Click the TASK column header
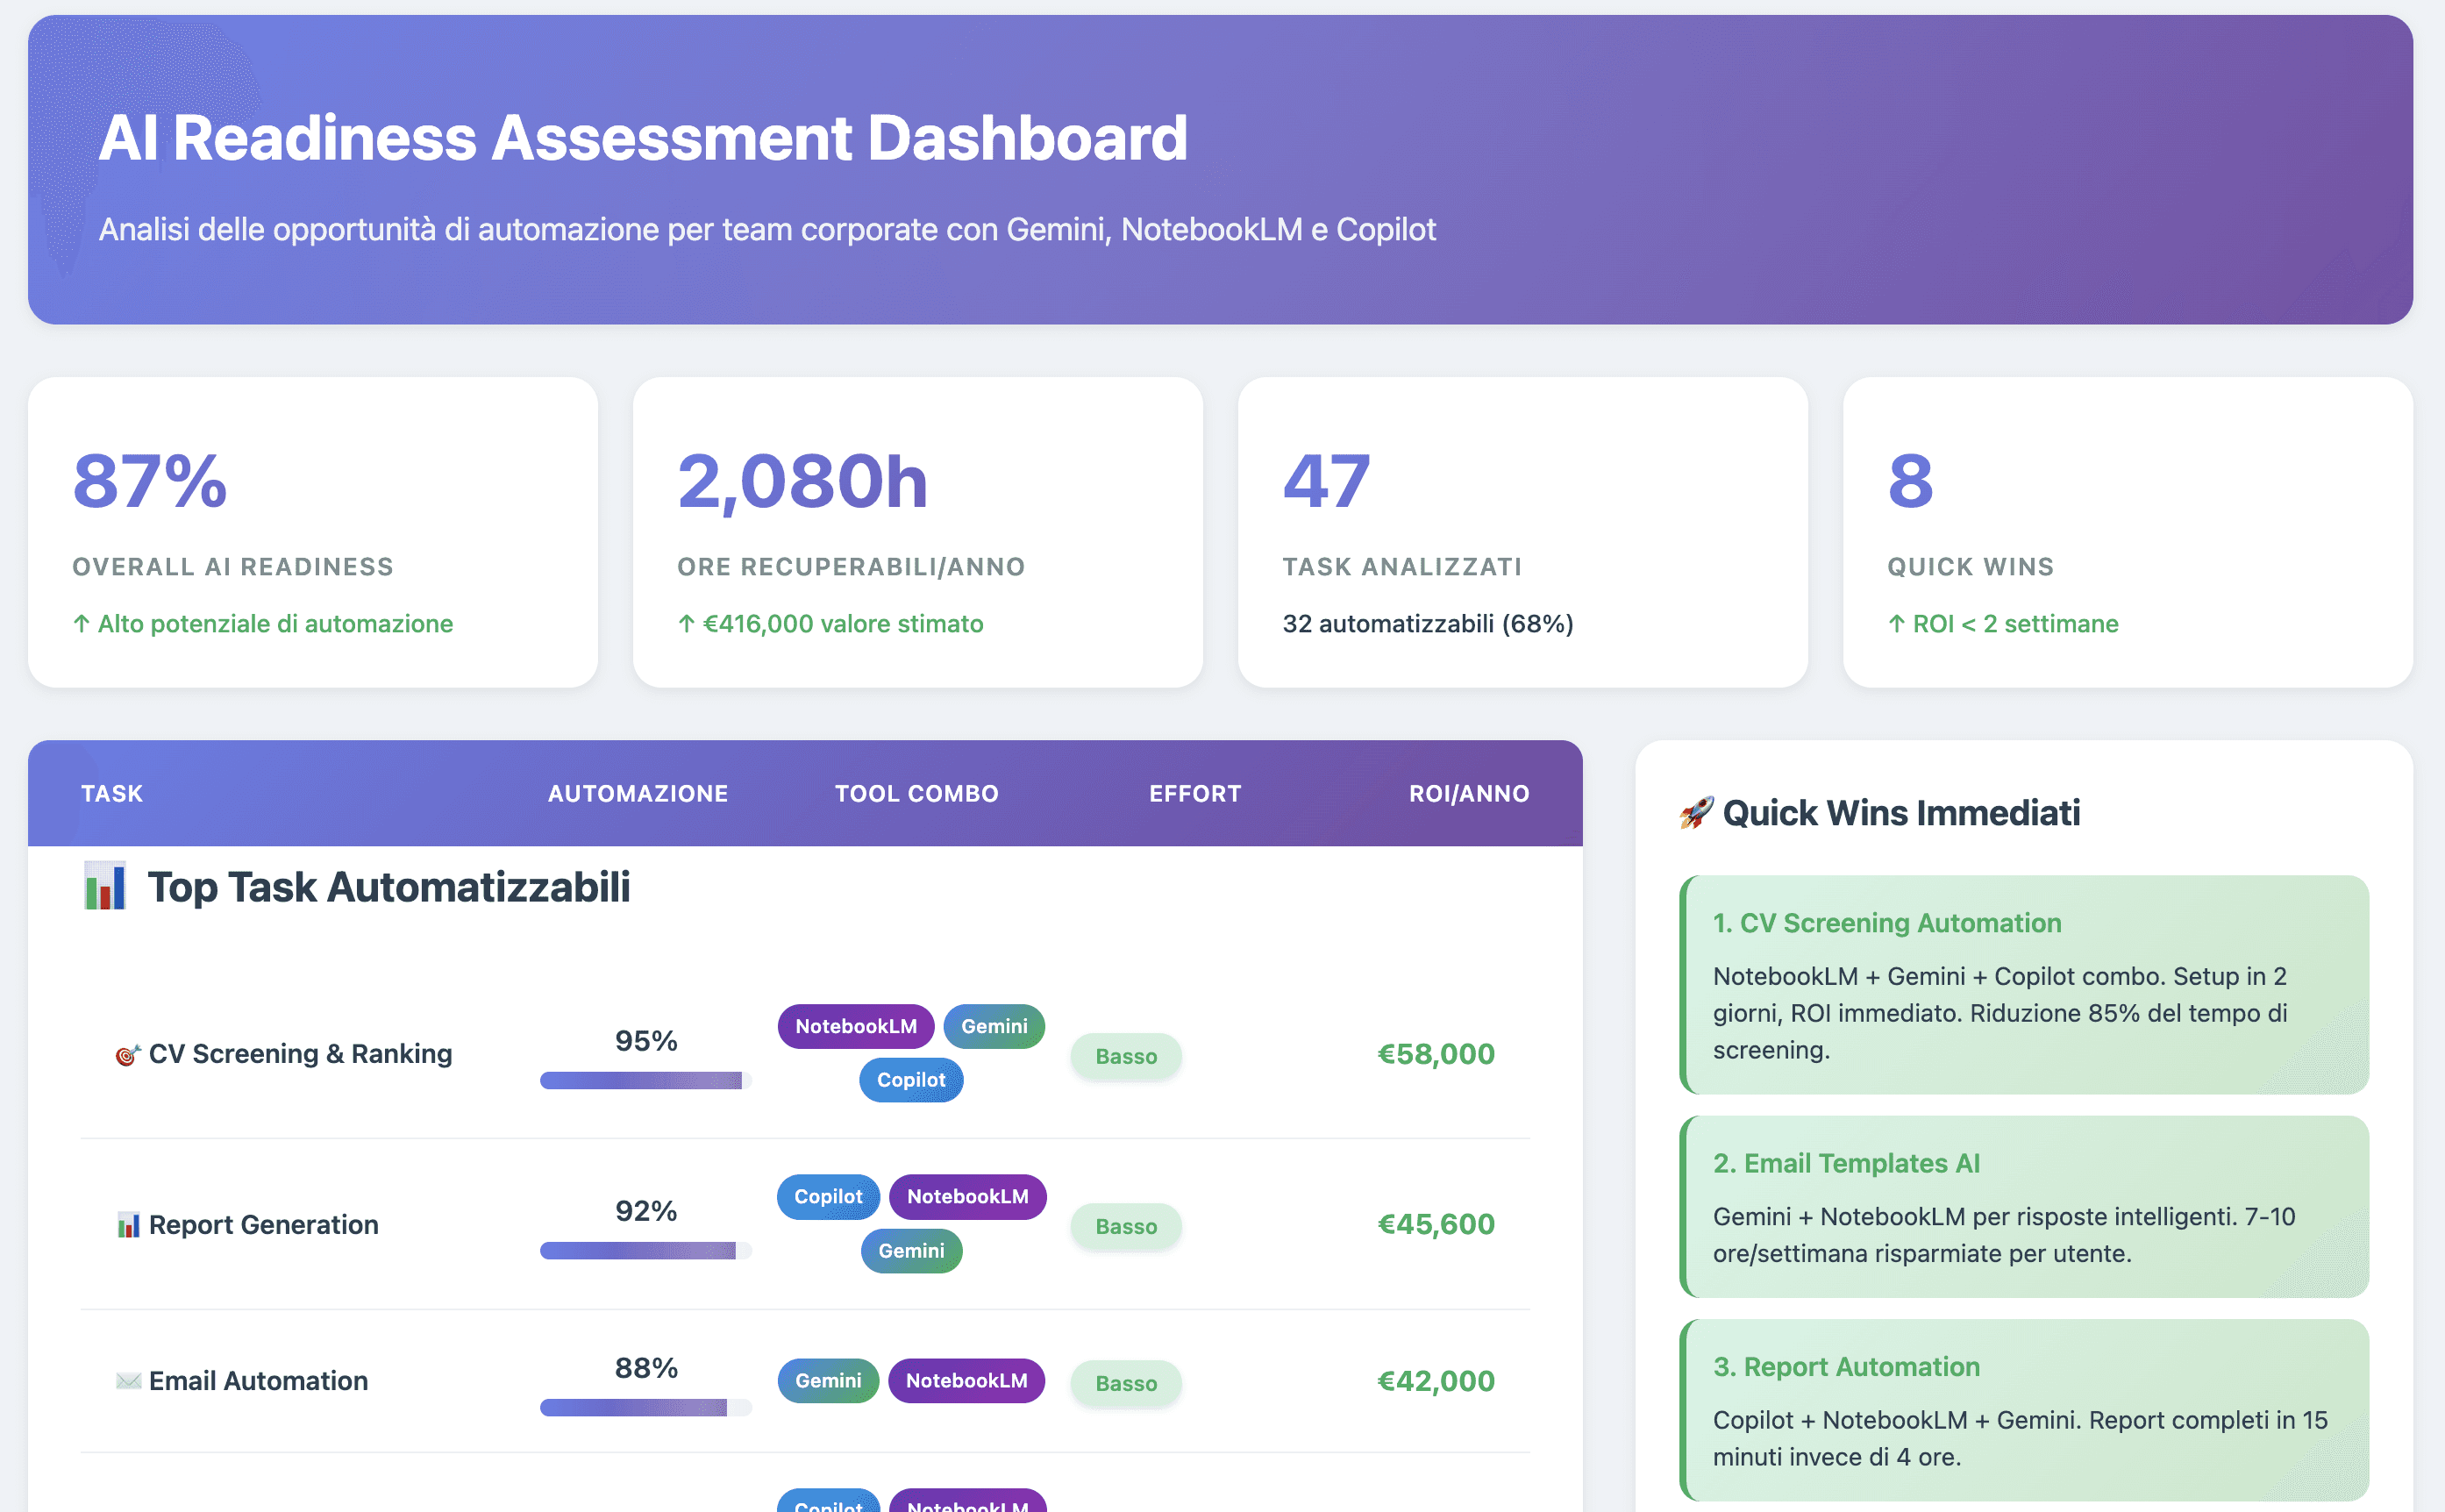The height and width of the screenshot is (1512, 2445). 112,794
